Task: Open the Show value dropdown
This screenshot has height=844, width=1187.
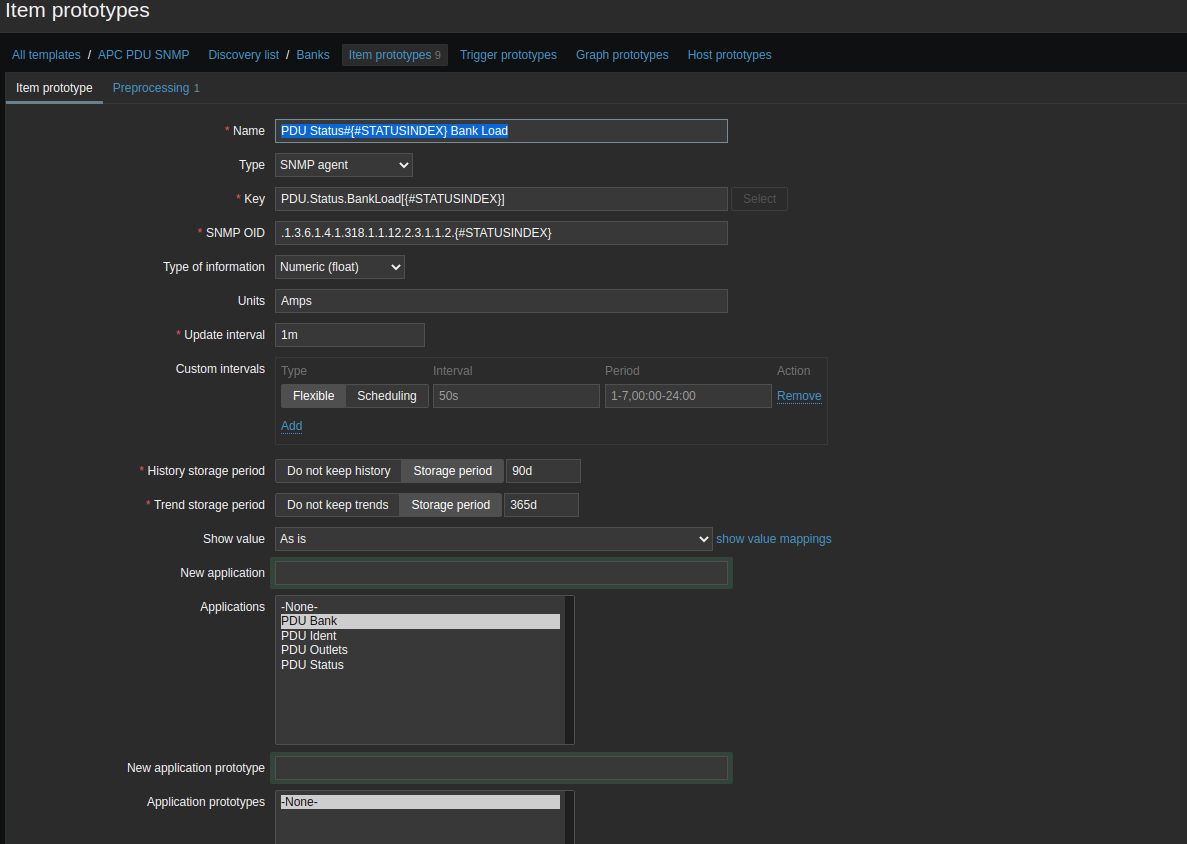Action: point(493,539)
